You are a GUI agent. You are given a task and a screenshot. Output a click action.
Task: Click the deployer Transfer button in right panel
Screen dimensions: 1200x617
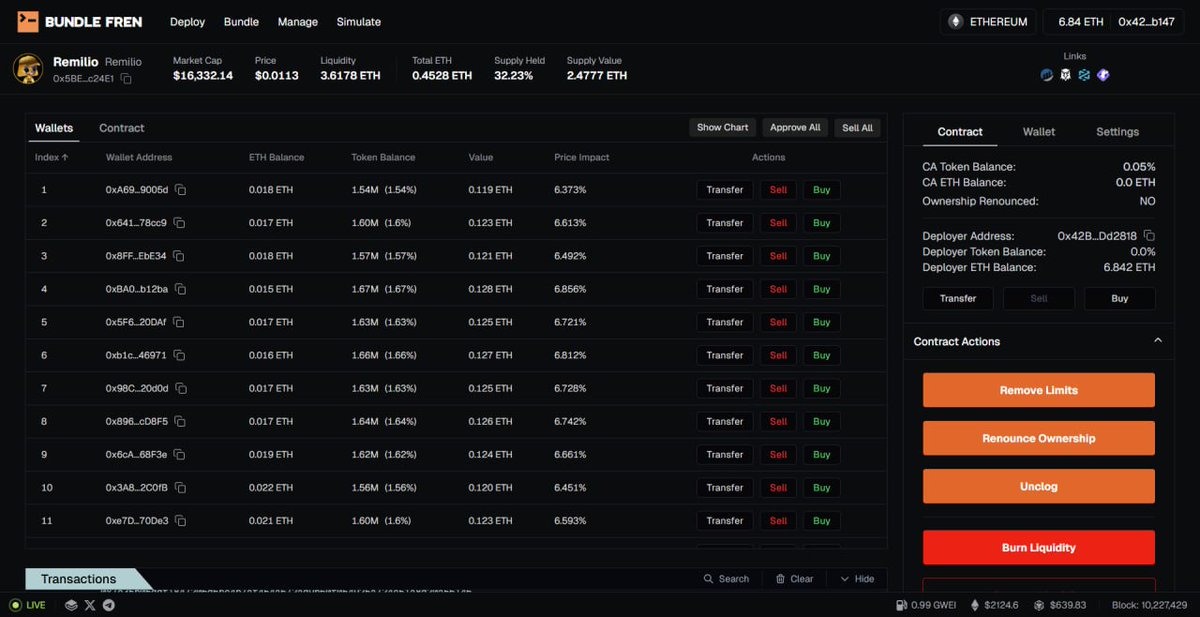tap(958, 298)
